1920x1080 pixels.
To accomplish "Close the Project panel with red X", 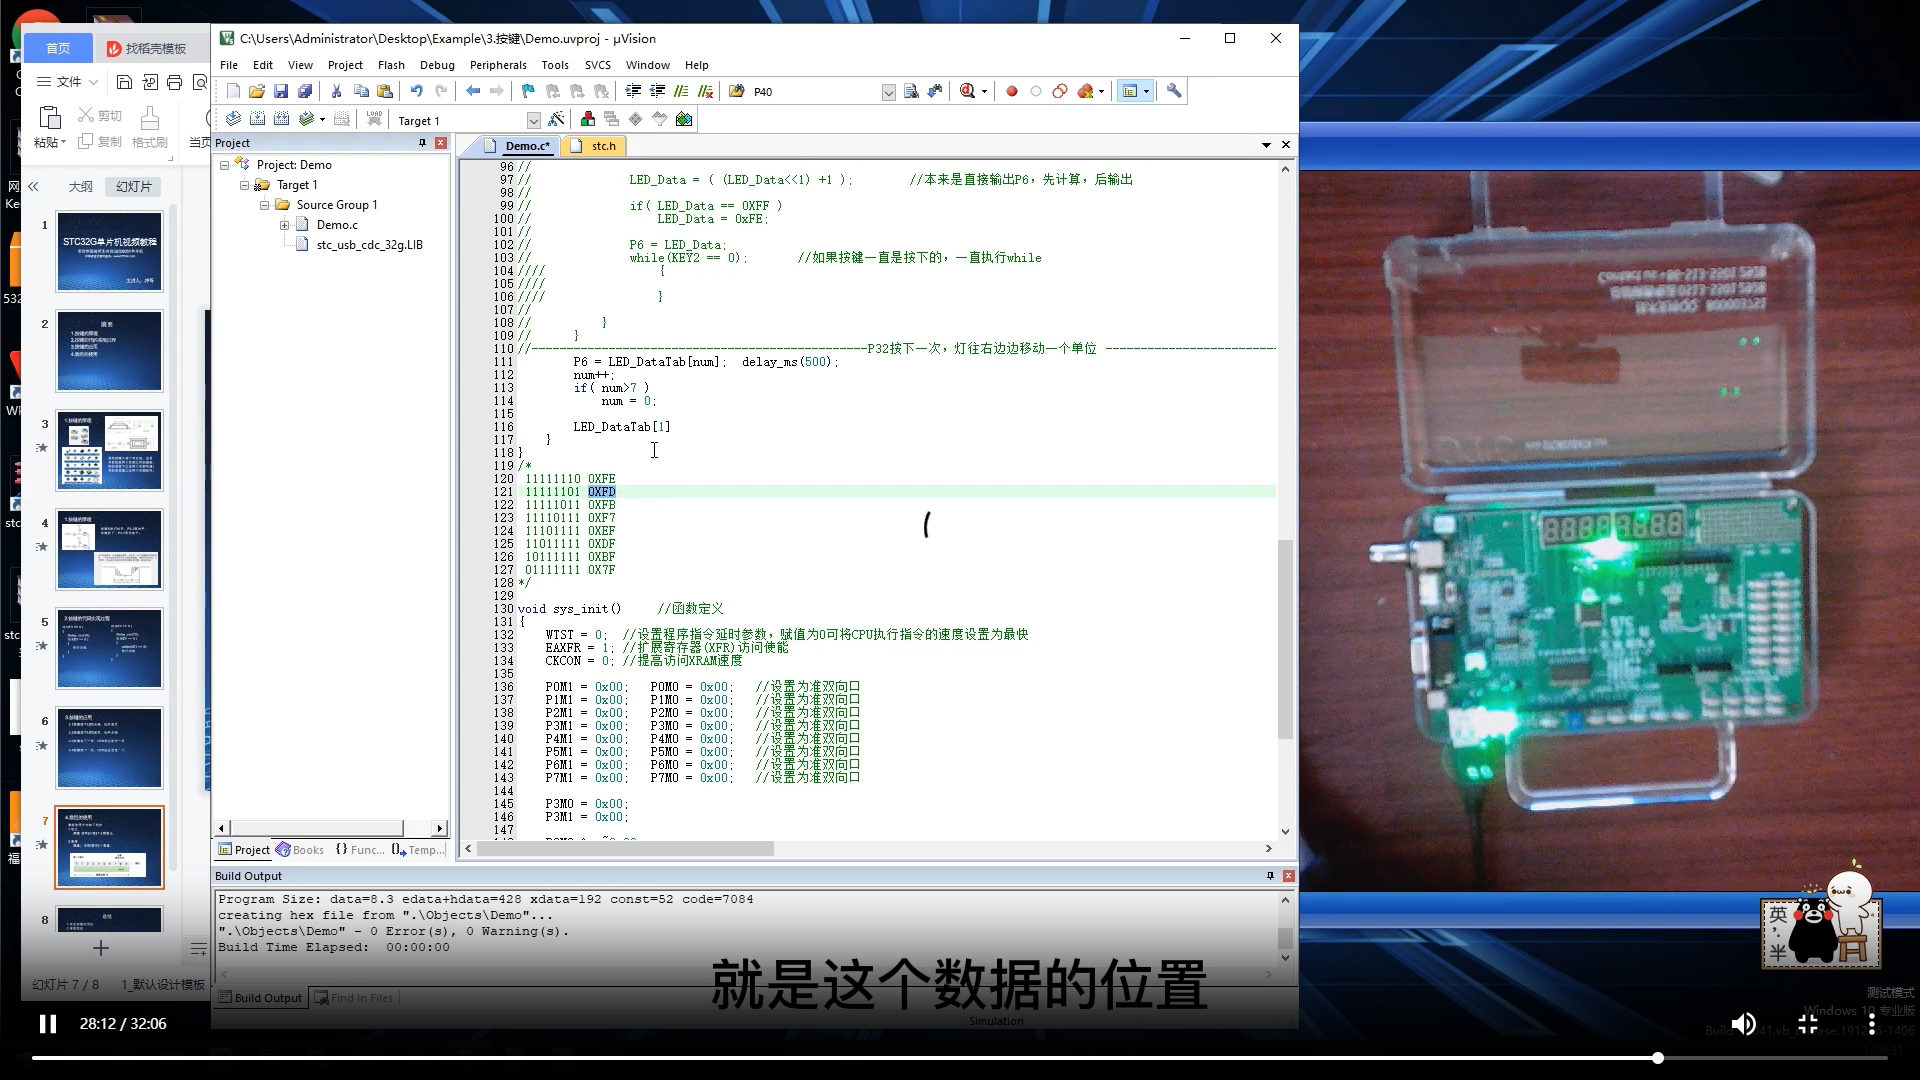I will (x=441, y=143).
